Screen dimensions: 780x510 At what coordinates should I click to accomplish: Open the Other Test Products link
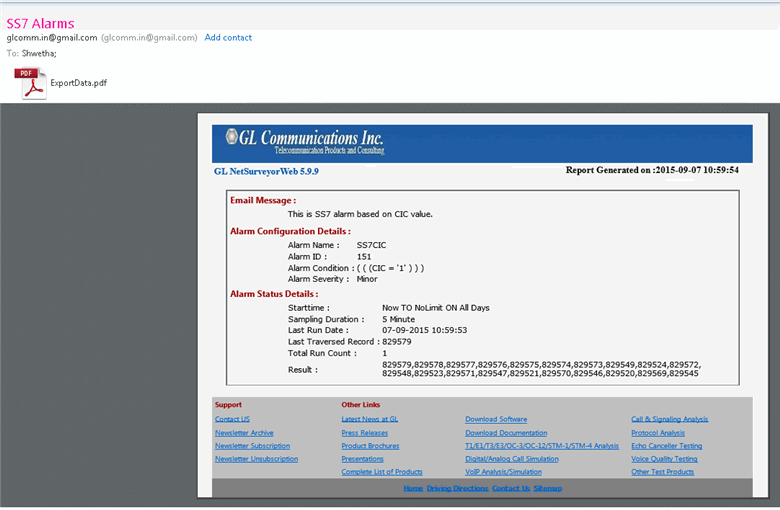[663, 472]
